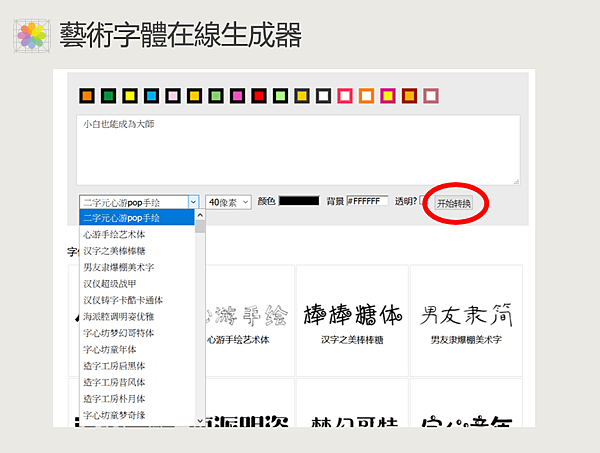Focus the text area containing 小白也能成為大師
This screenshot has width=600, height=453.
298,150
